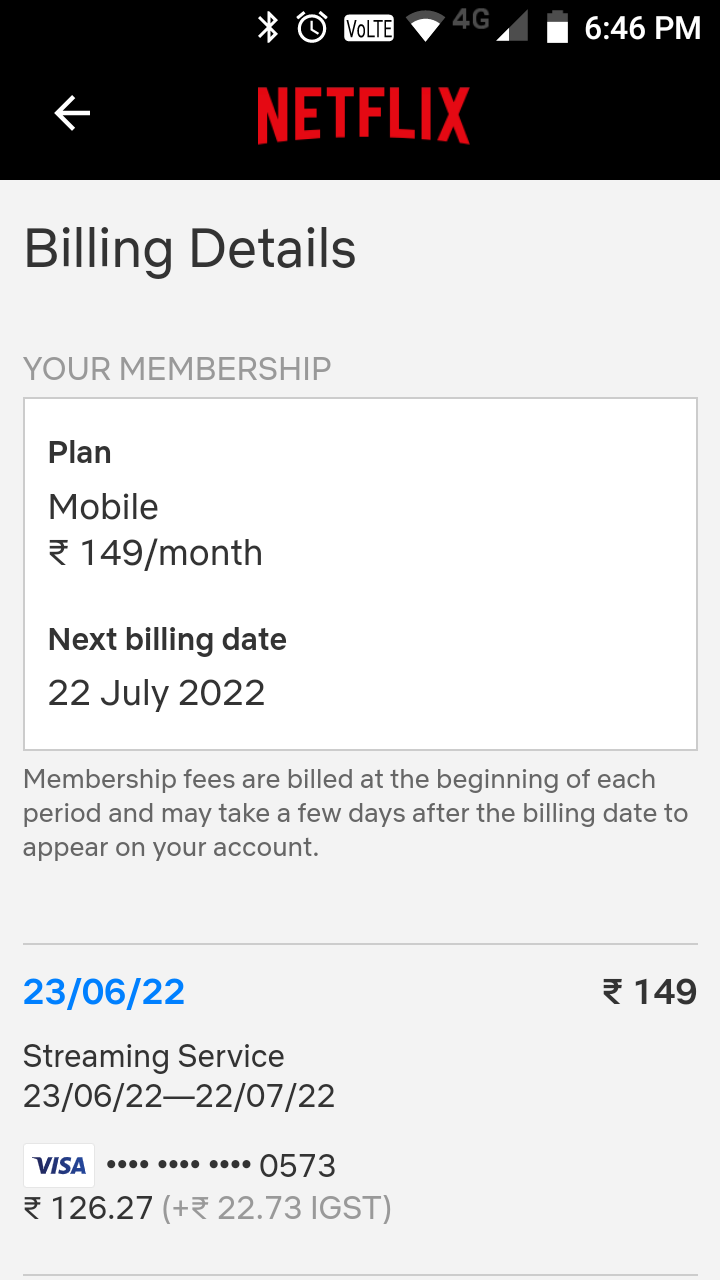Tap the alarm clock status icon
Screen dimensions: 720x1280
(x=312, y=28)
